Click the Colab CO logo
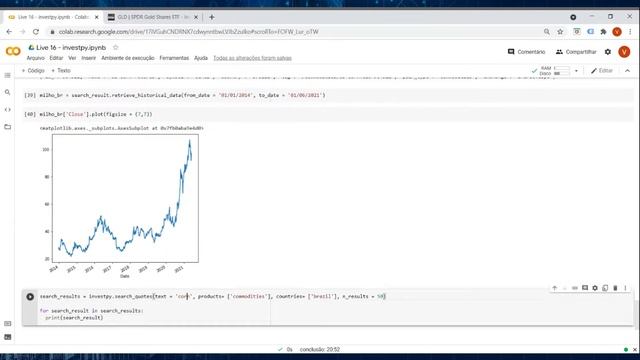 tap(13, 51)
